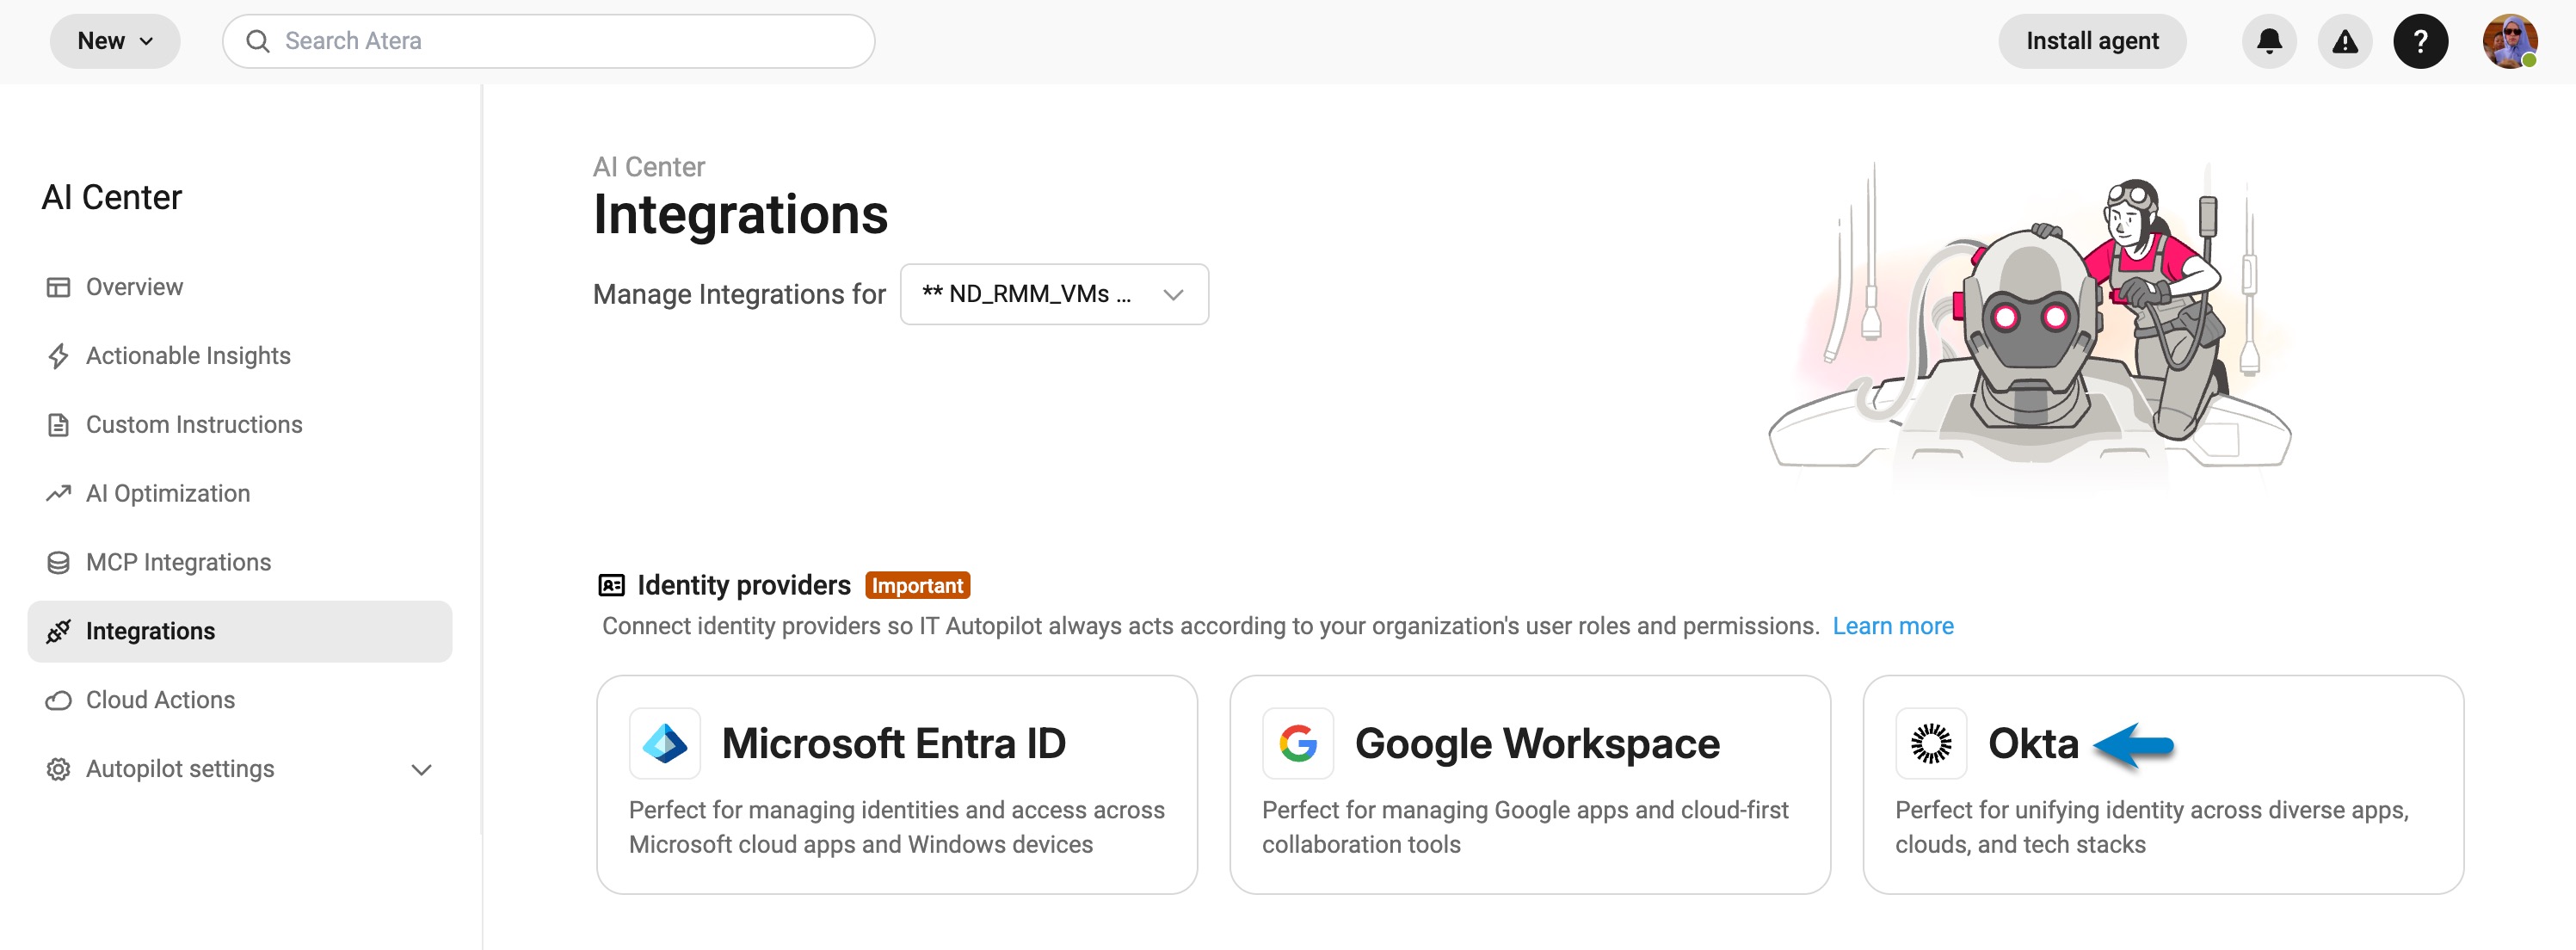2576x950 pixels.
Task: Click the Okta sunburst logo icon
Action: click(x=1931, y=743)
